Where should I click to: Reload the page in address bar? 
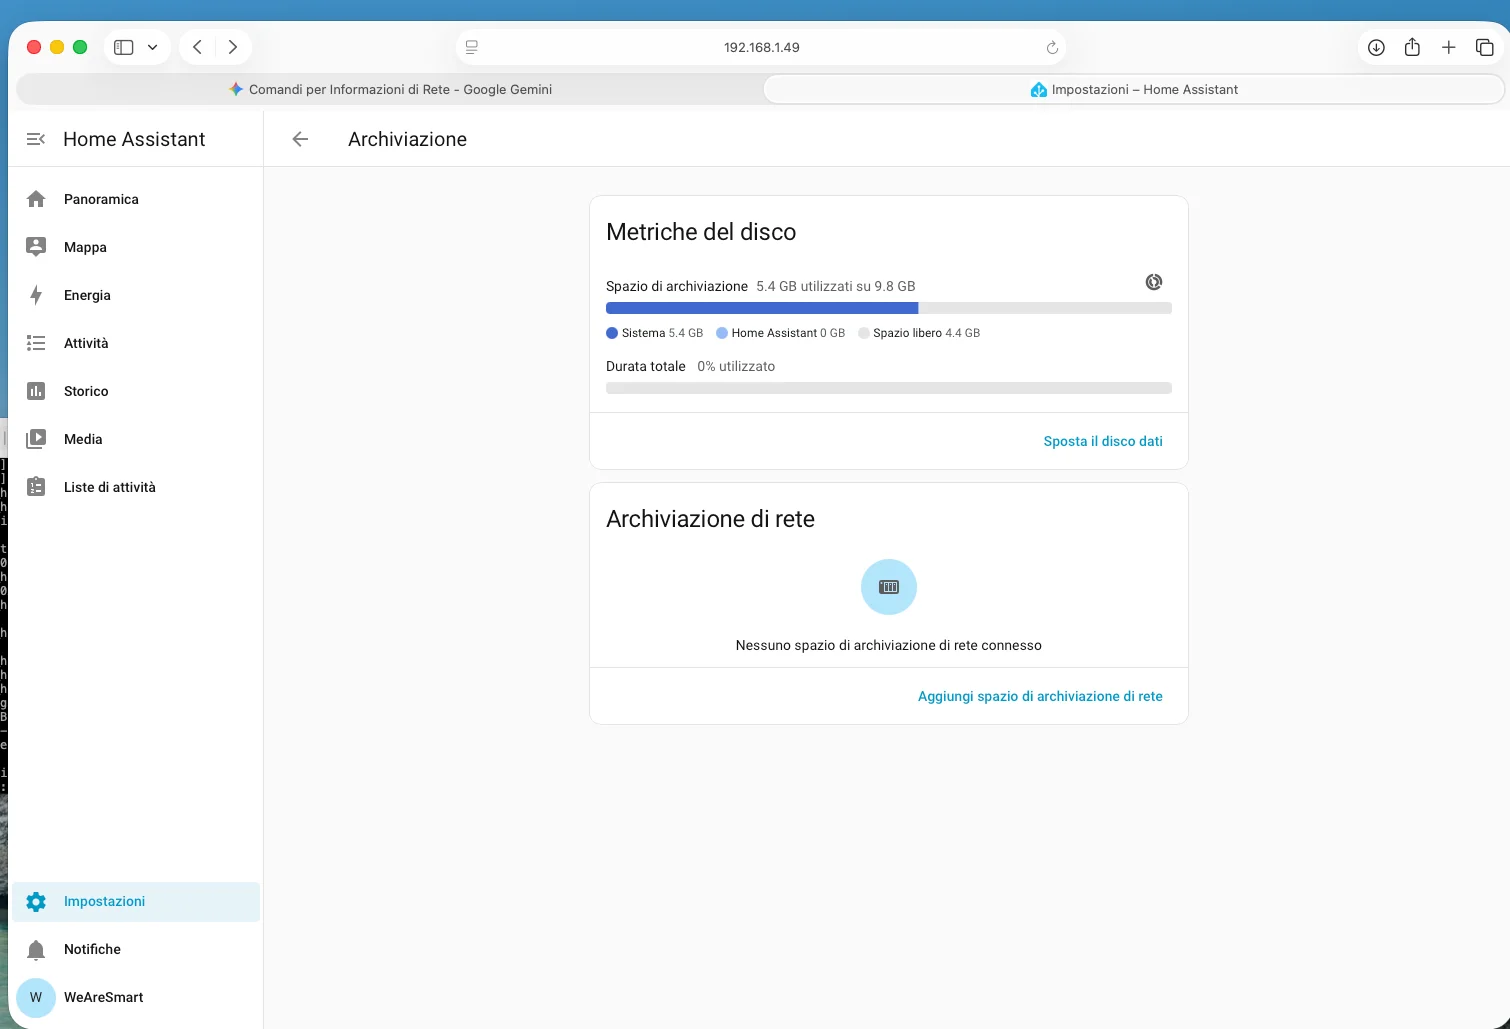(1052, 47)
